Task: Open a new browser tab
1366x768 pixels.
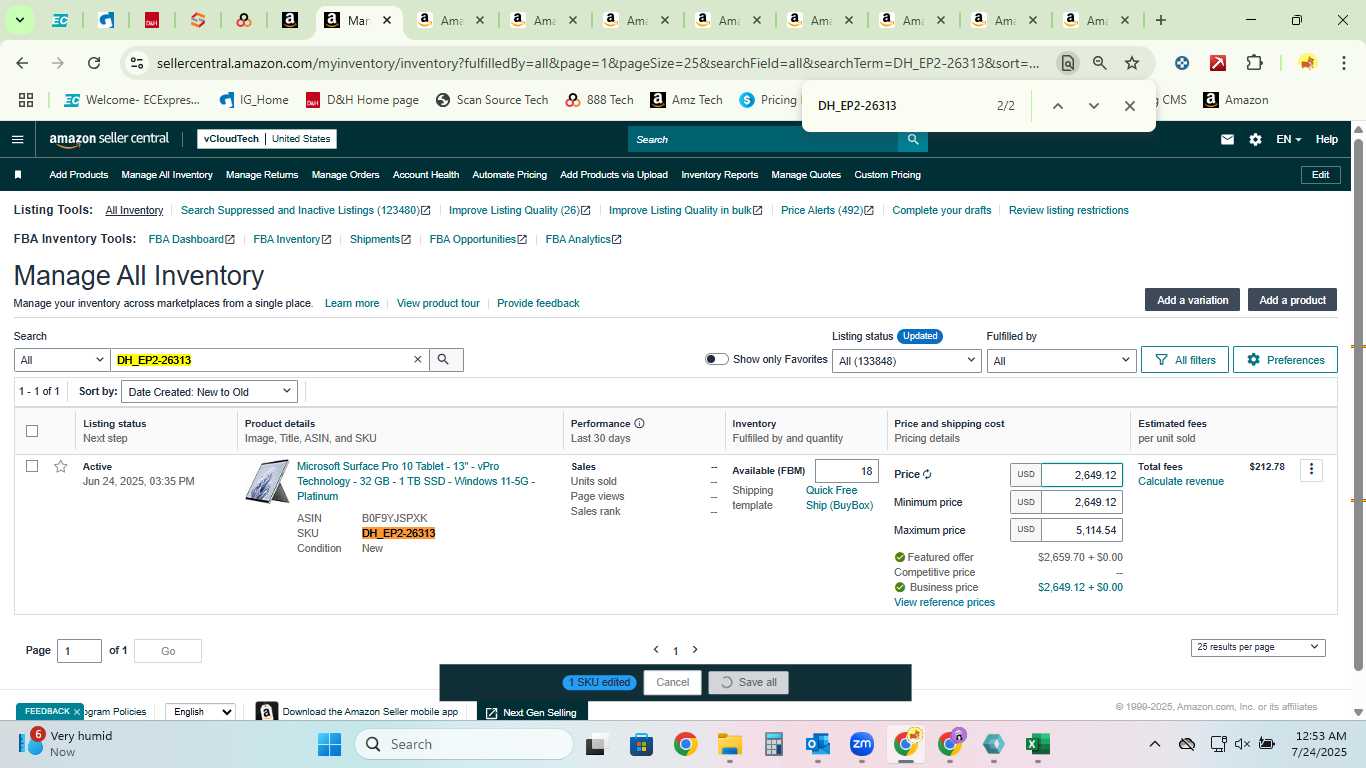Action: click(x=1161, y=20)
